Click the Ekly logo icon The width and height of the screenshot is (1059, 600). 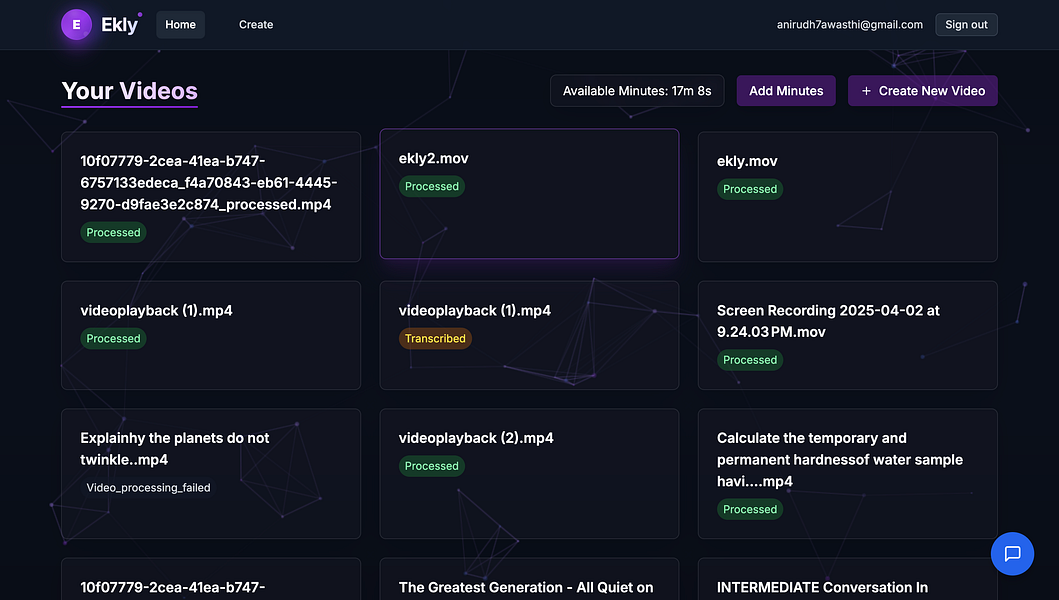click(x=77, y=24)
